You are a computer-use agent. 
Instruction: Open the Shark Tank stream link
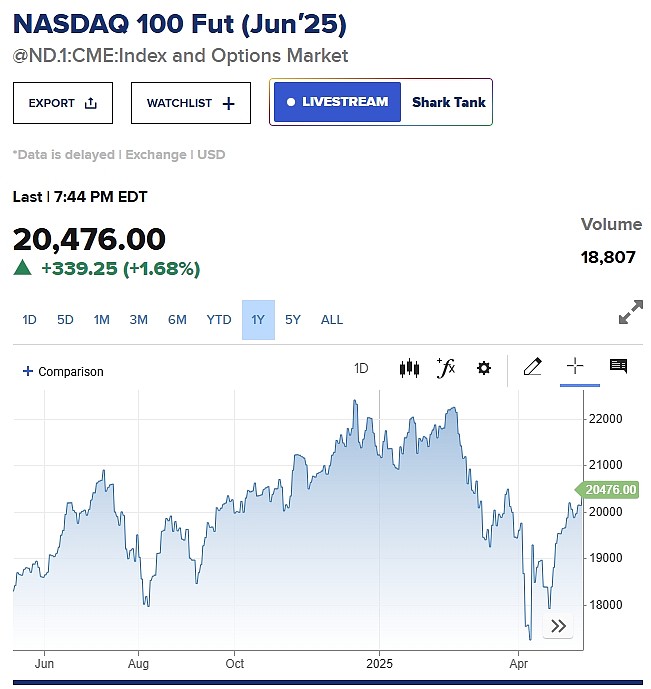(x=448, y=102)
